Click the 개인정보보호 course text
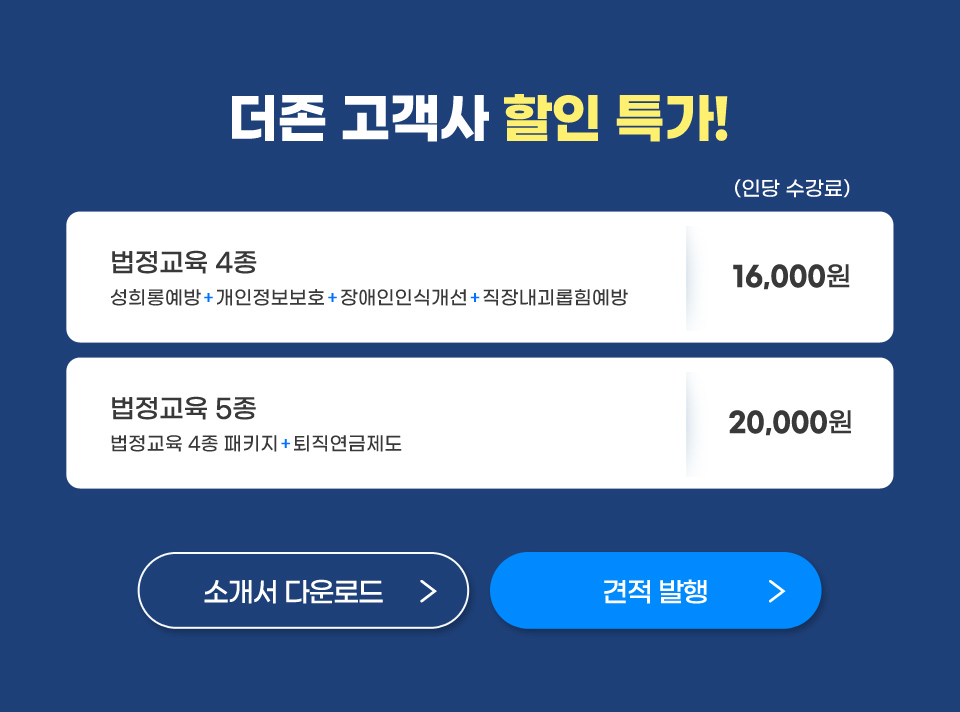Image resolution: width=960 pixels, height=712 pixels. [x=270, y=298]
